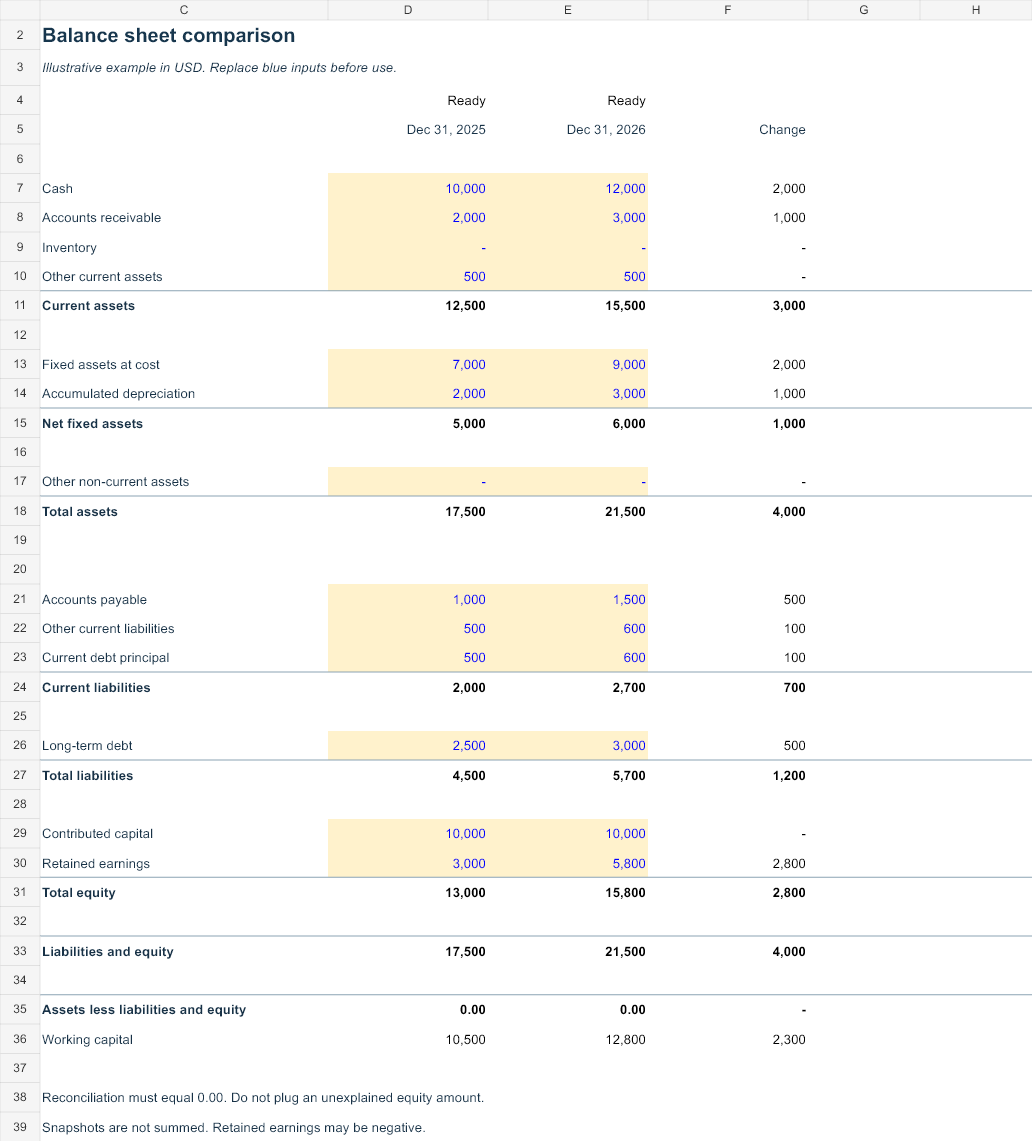Click the 'Contributed capital' label
Image resolution: width=1032 pixels, height=1141 pixels.
pos(98,834)
